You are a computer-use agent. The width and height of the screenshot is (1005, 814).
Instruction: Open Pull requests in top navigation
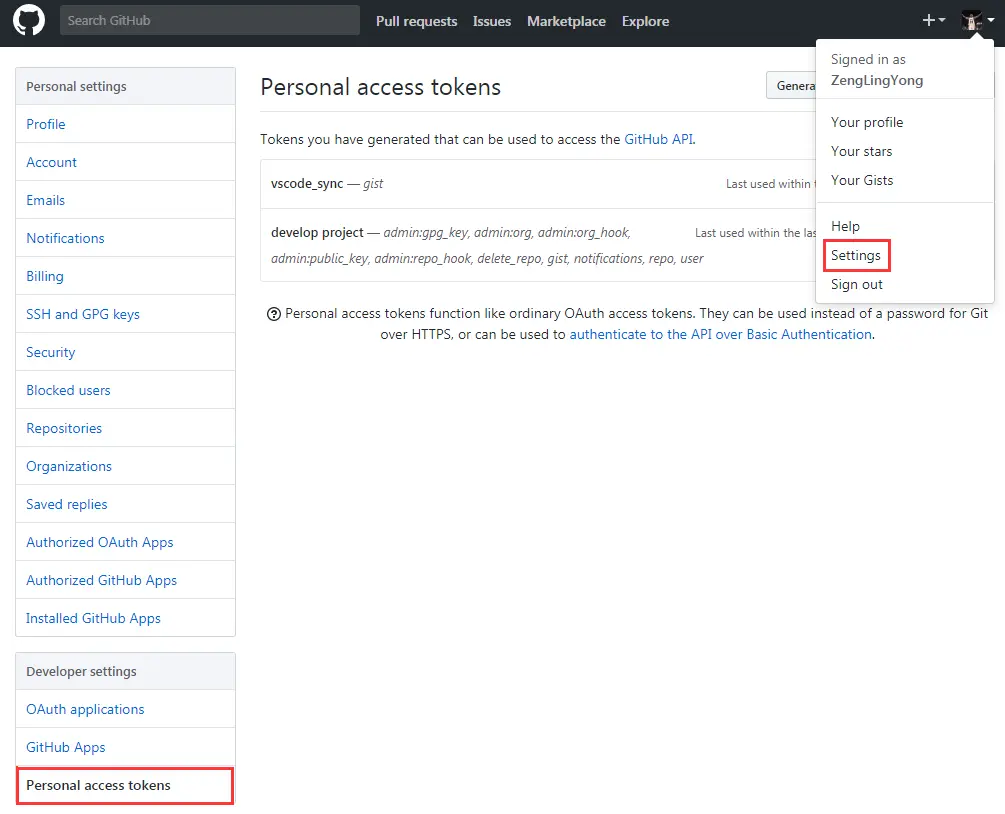416,21
